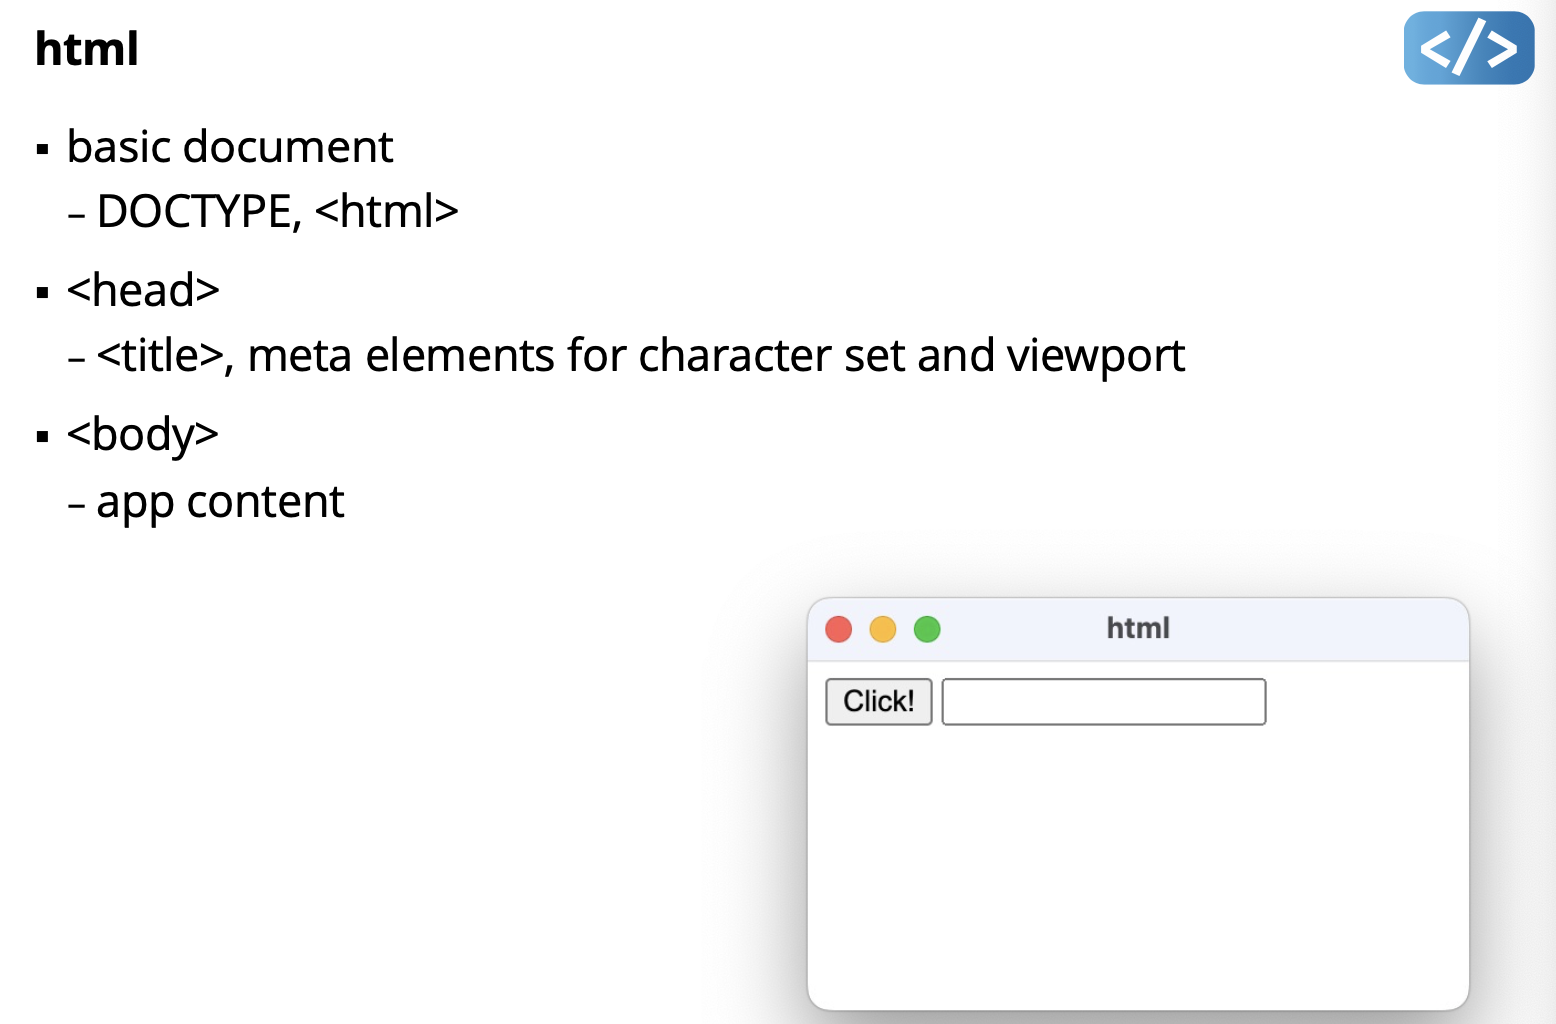The height and width of the screenshot is (1024, 1556).
Task: Minimize the html window with the yellow button
Action: click(x=883, y=629)
